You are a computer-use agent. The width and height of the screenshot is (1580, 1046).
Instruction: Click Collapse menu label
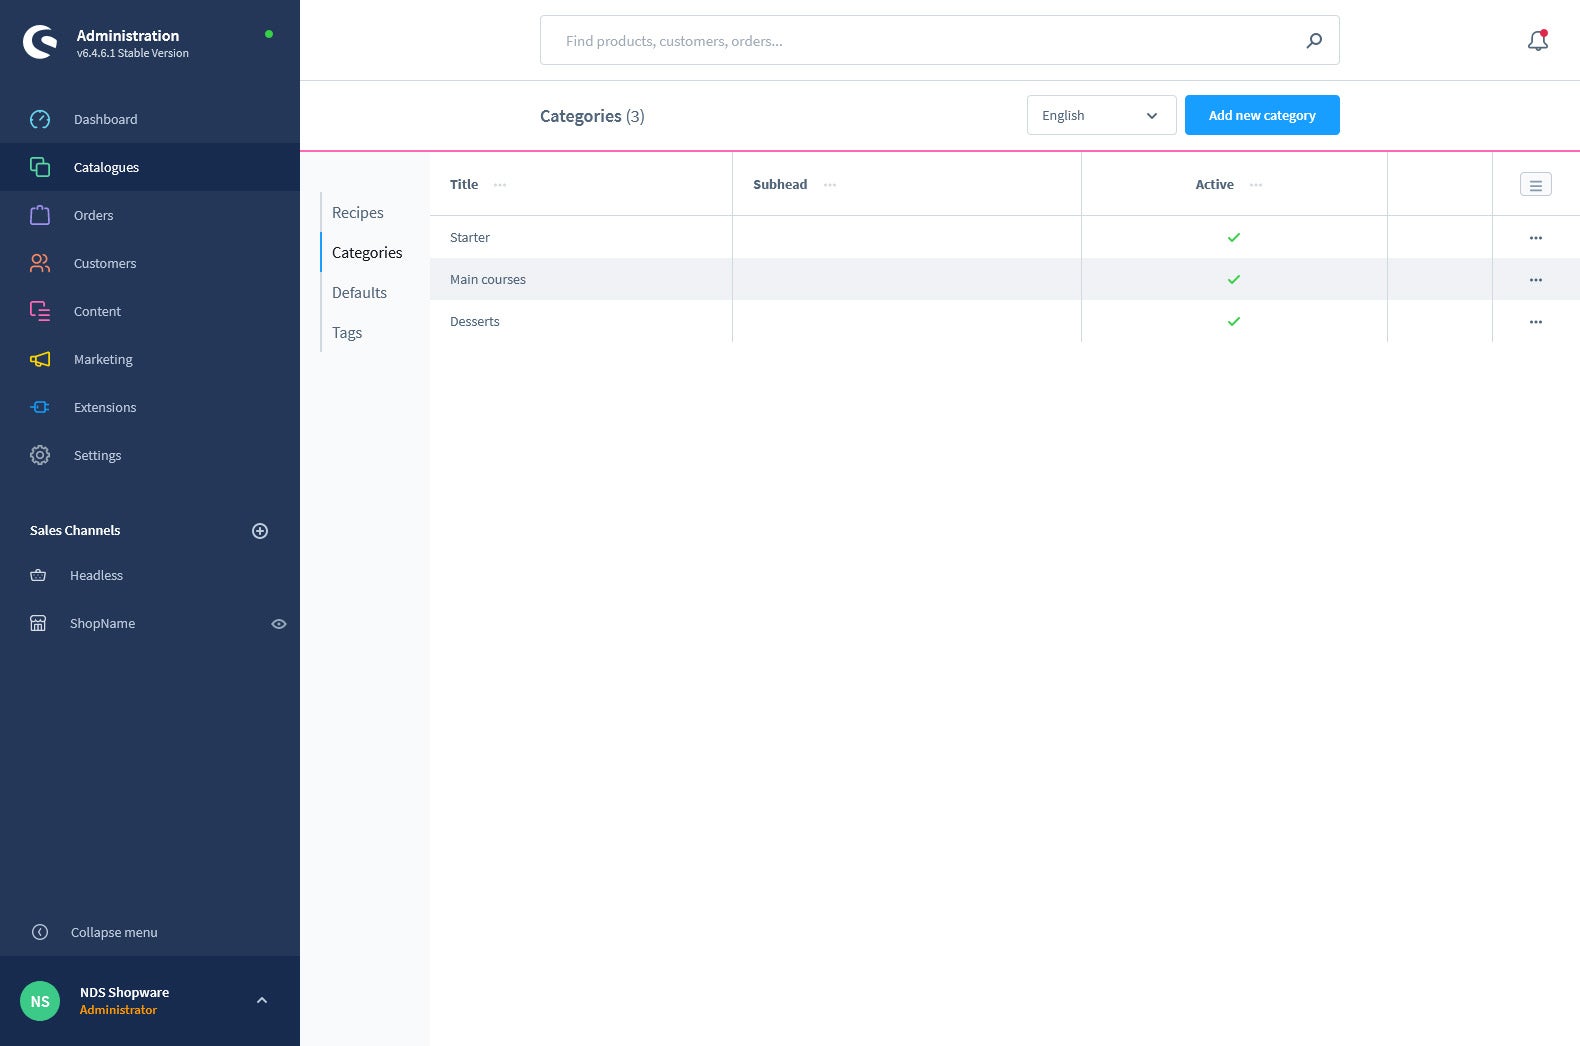114,932
